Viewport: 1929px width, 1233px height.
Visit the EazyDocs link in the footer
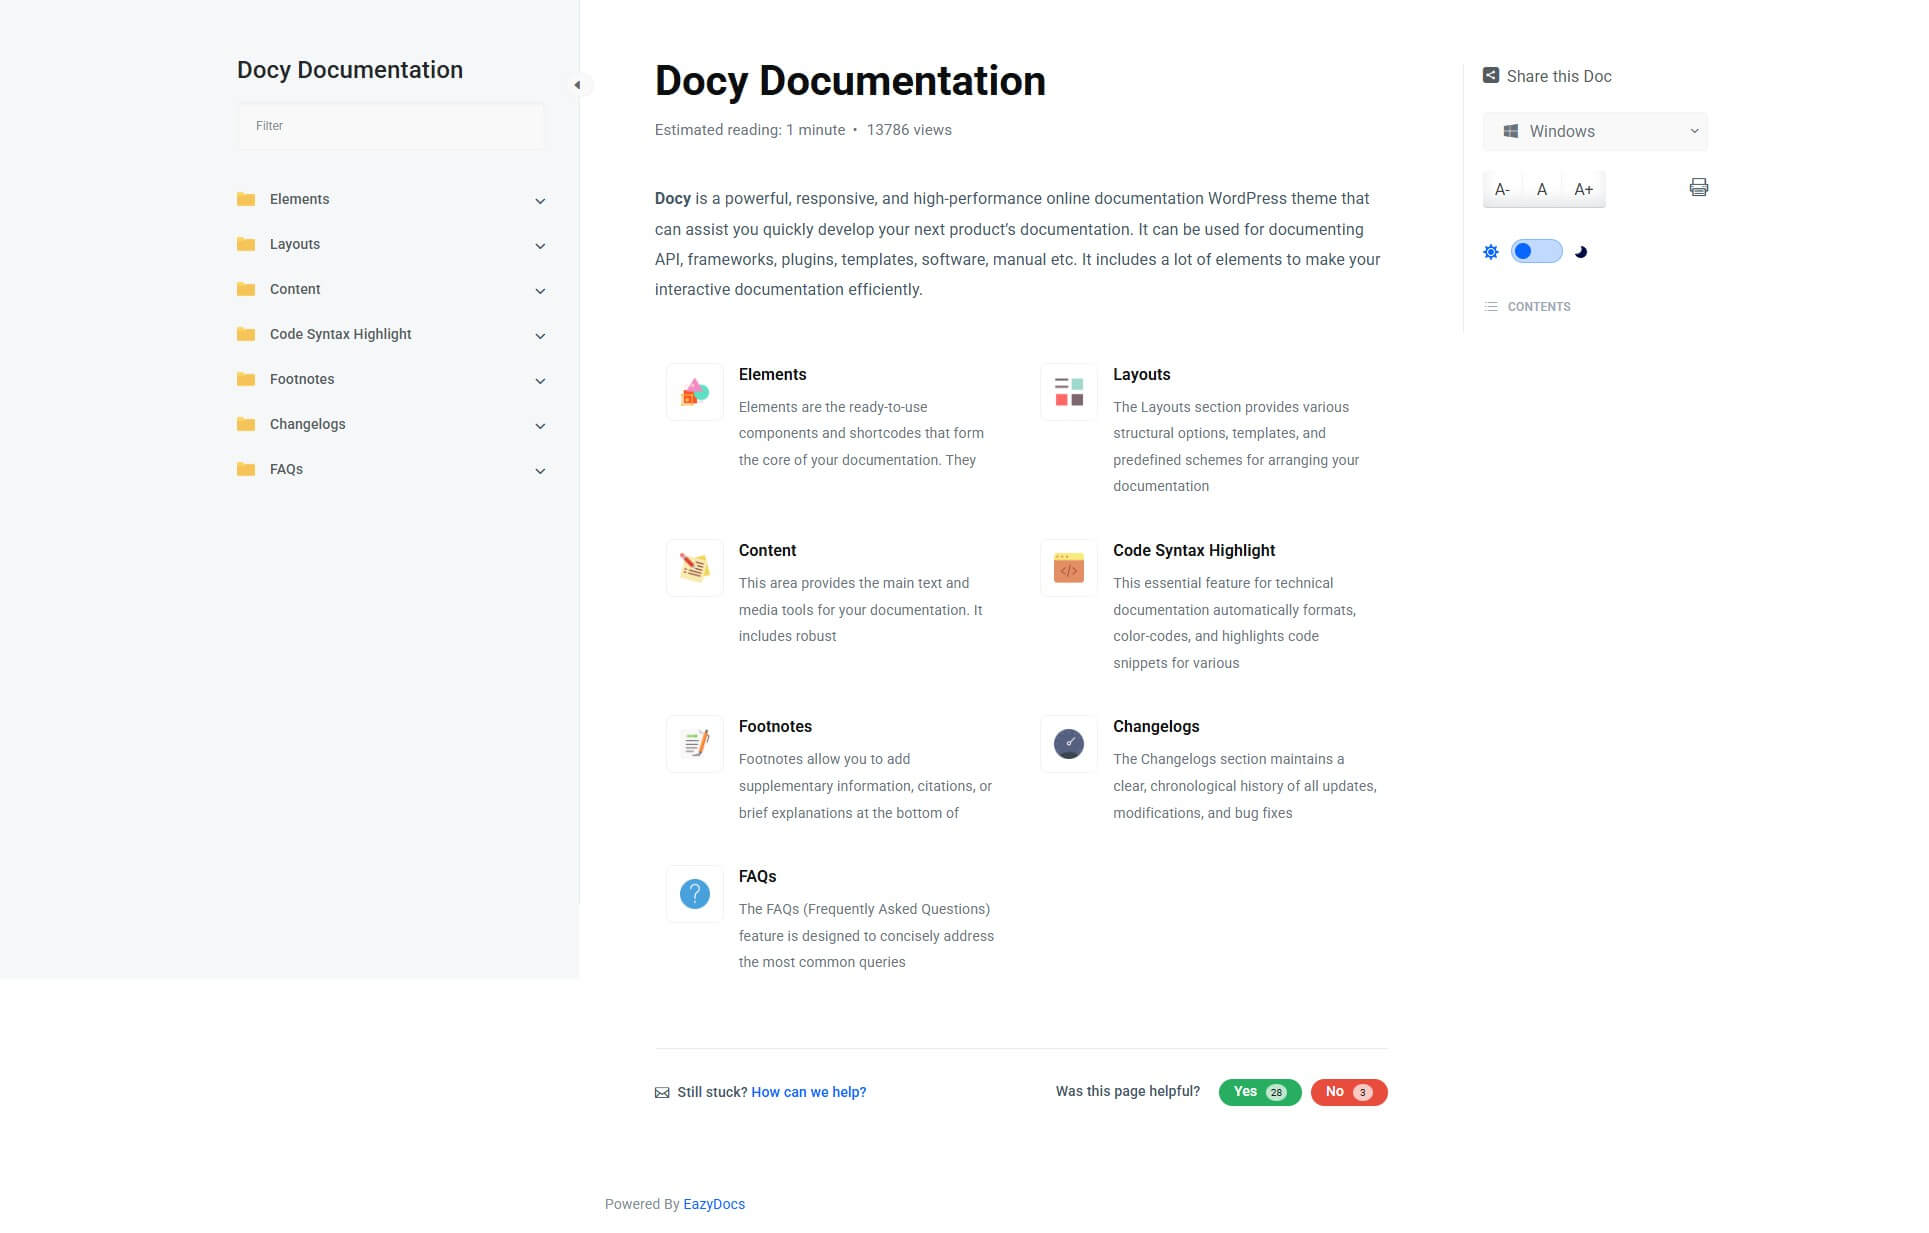[x=714, y=1204]
